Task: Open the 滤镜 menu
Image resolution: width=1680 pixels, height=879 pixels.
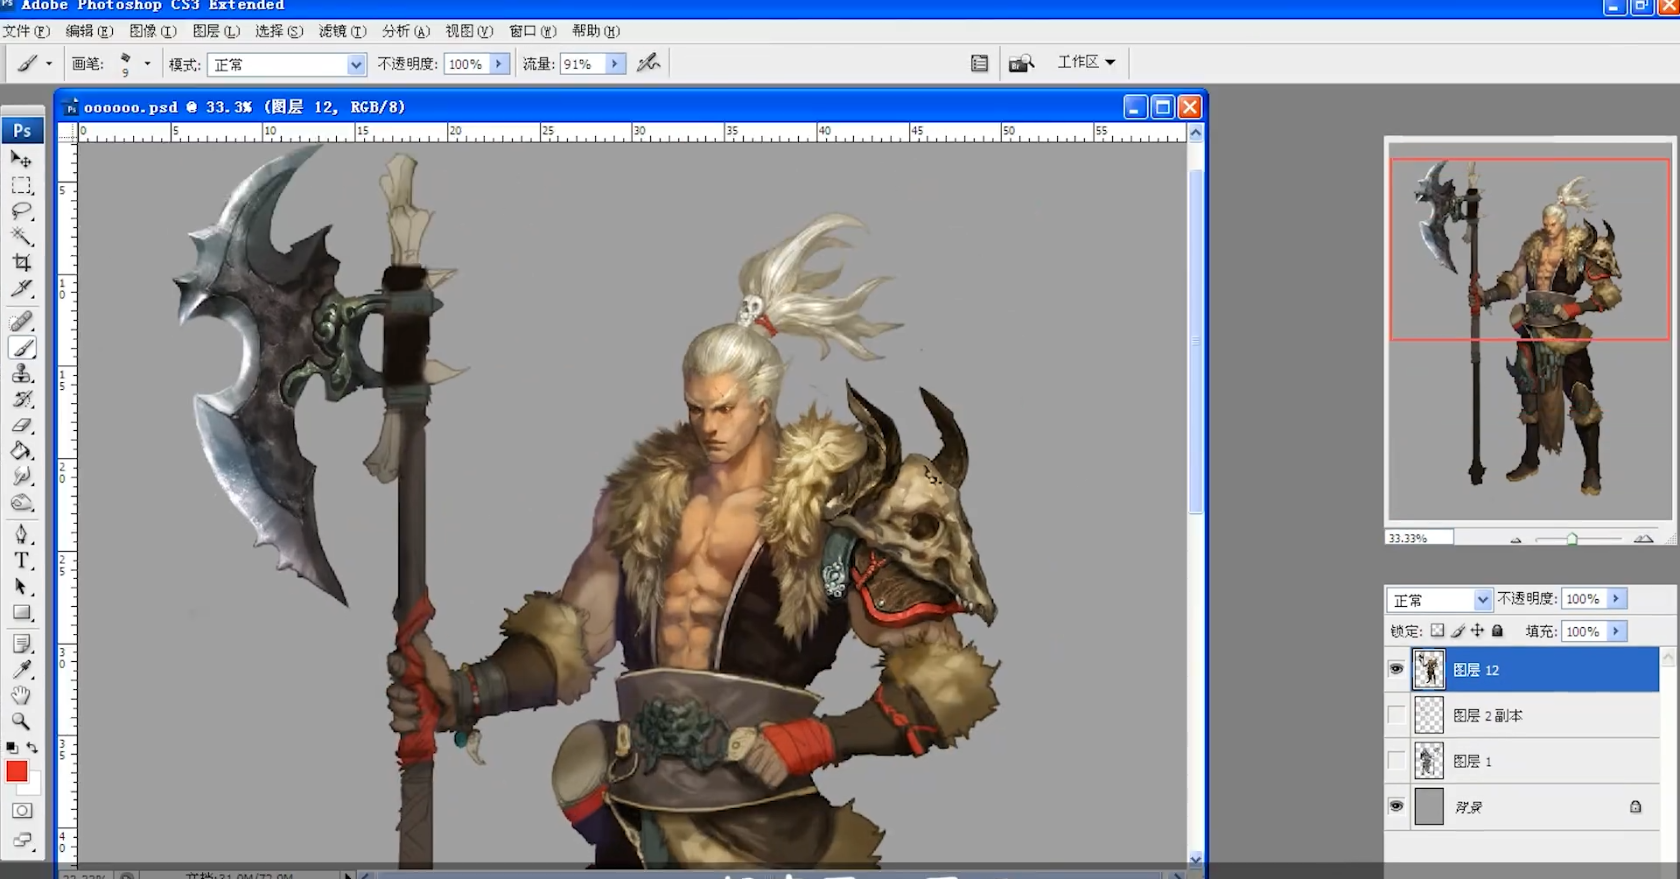Action: click(342, 31)
